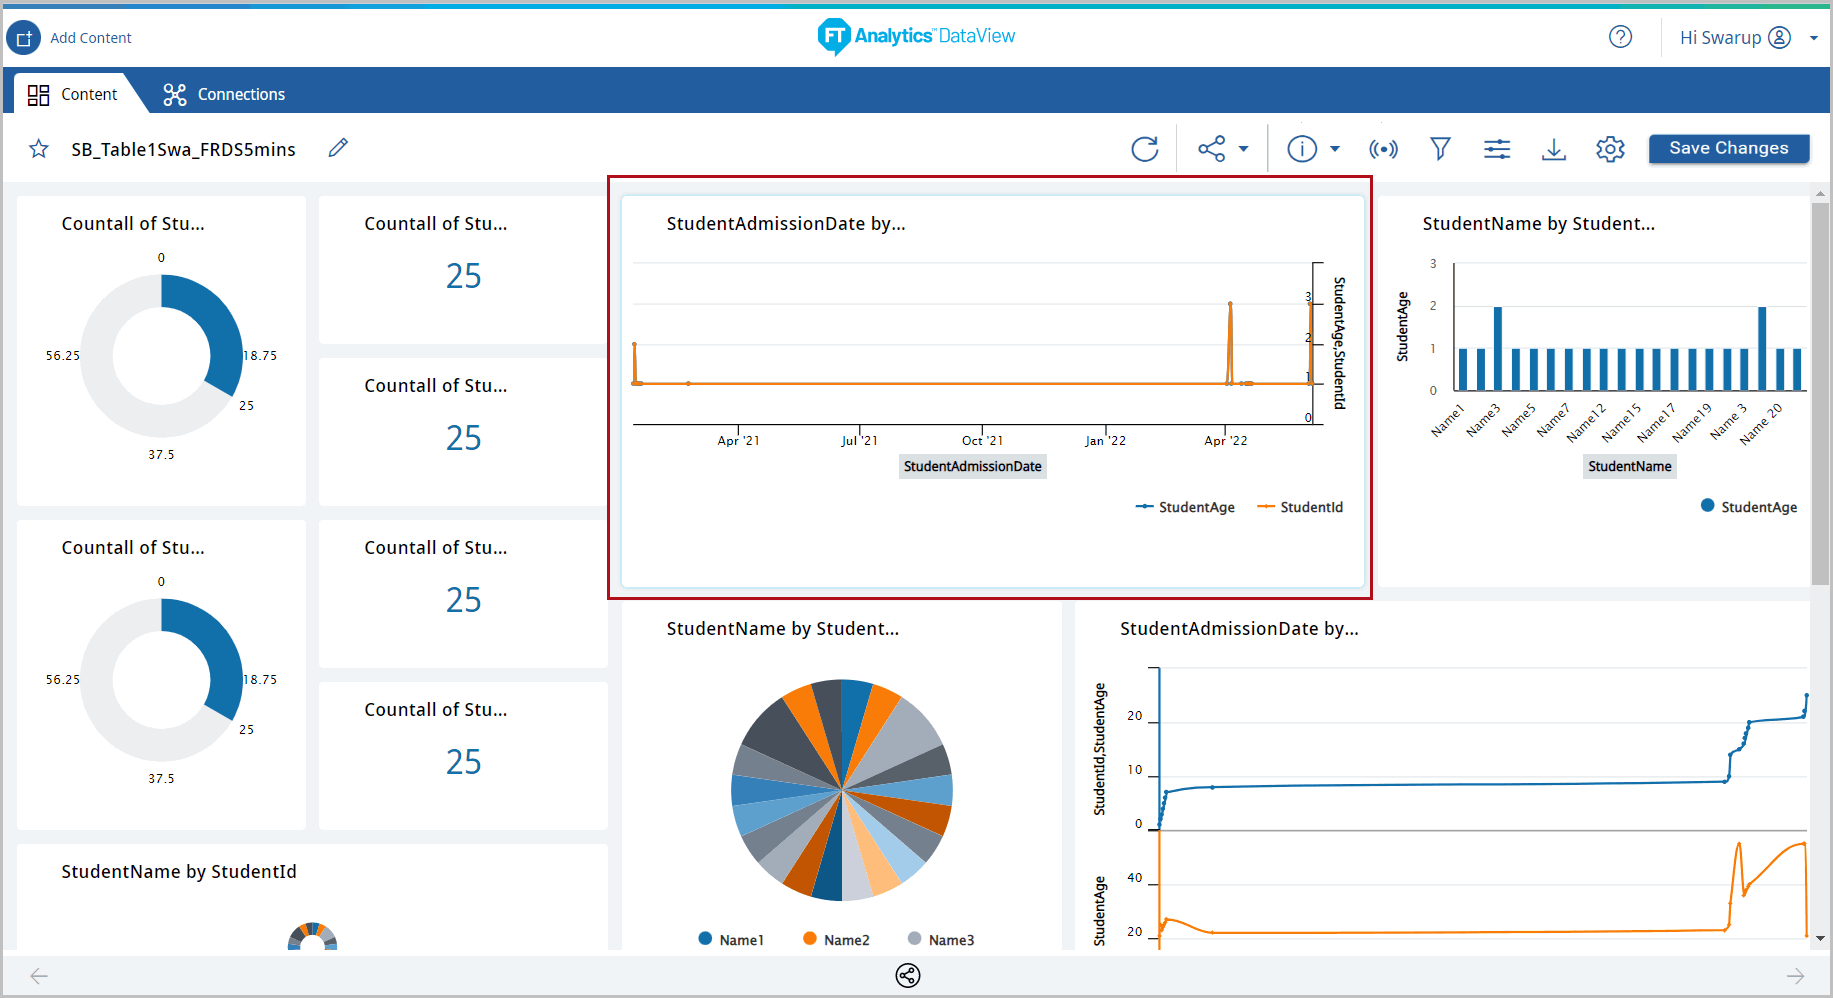Viewport: 1833px width, 998px height.
Task: Click the live streaming broadcast icon
Action: point(1383,149)
